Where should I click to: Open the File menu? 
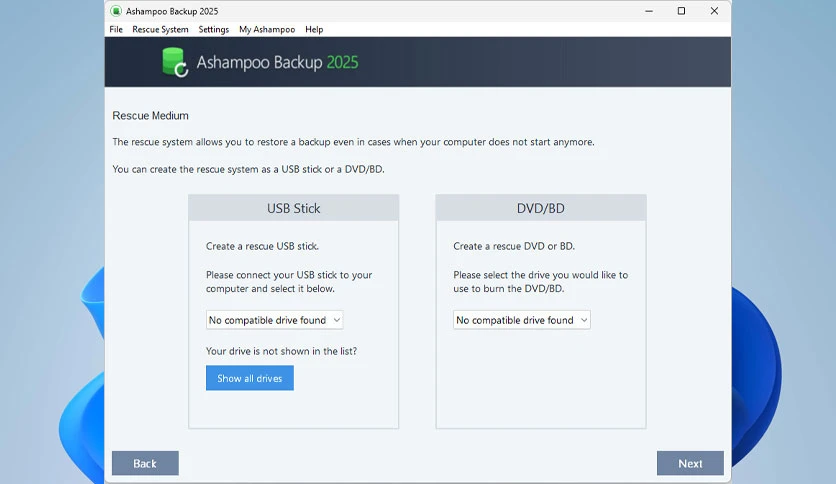coord(116,29)
